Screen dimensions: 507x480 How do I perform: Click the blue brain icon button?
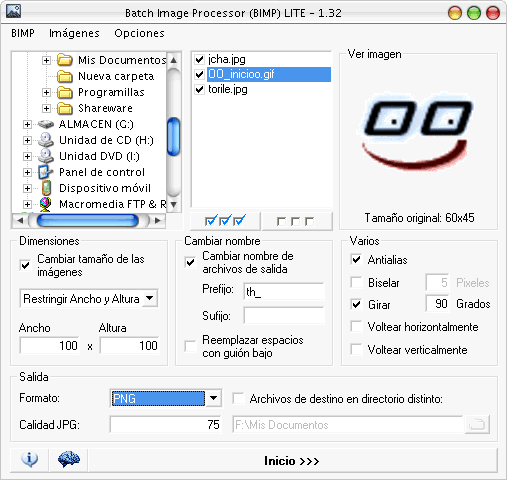(x=69, y=460)
